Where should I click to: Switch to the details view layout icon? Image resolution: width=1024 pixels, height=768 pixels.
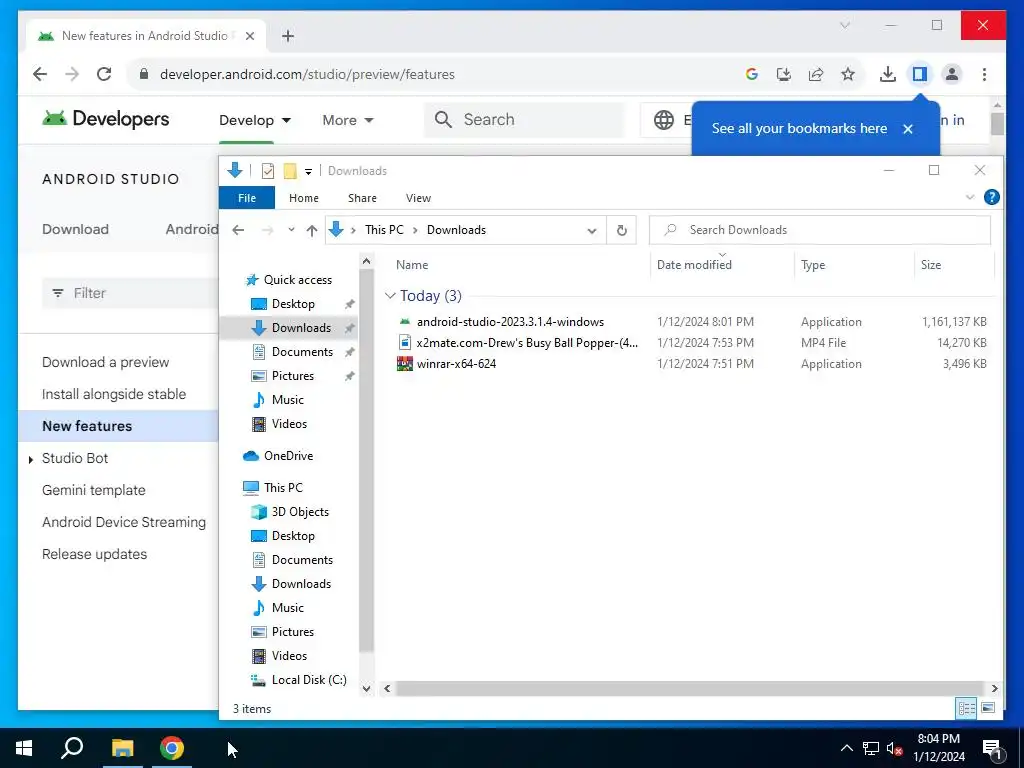click(967, 708)
